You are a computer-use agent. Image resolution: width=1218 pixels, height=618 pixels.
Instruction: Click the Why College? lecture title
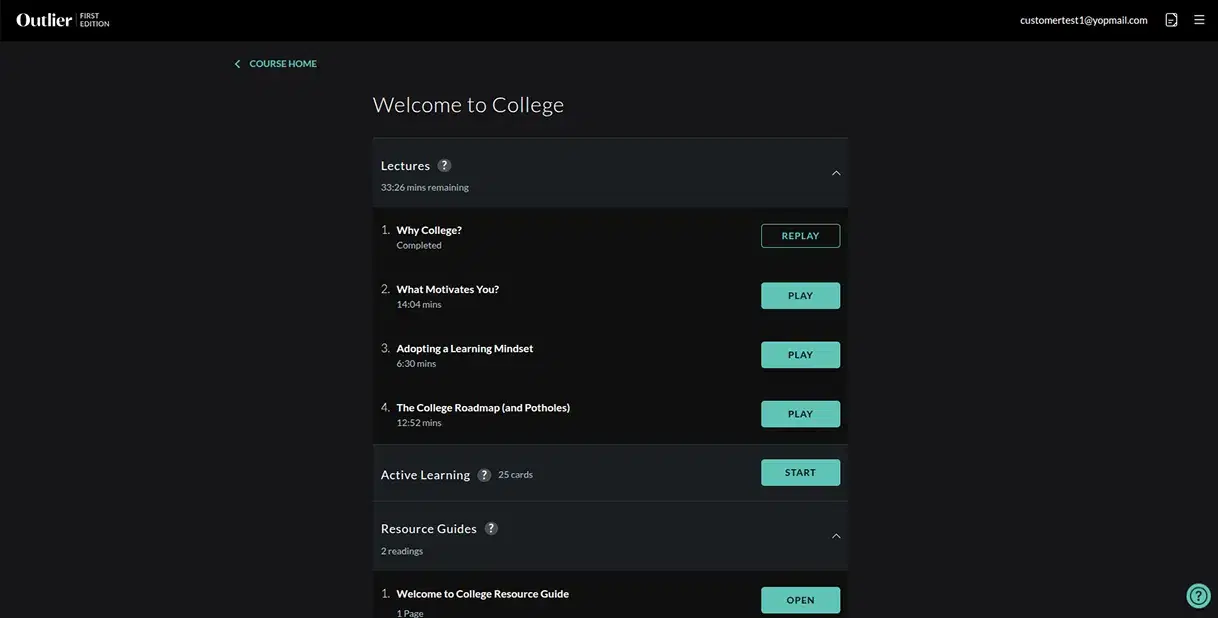coord(429,230)
